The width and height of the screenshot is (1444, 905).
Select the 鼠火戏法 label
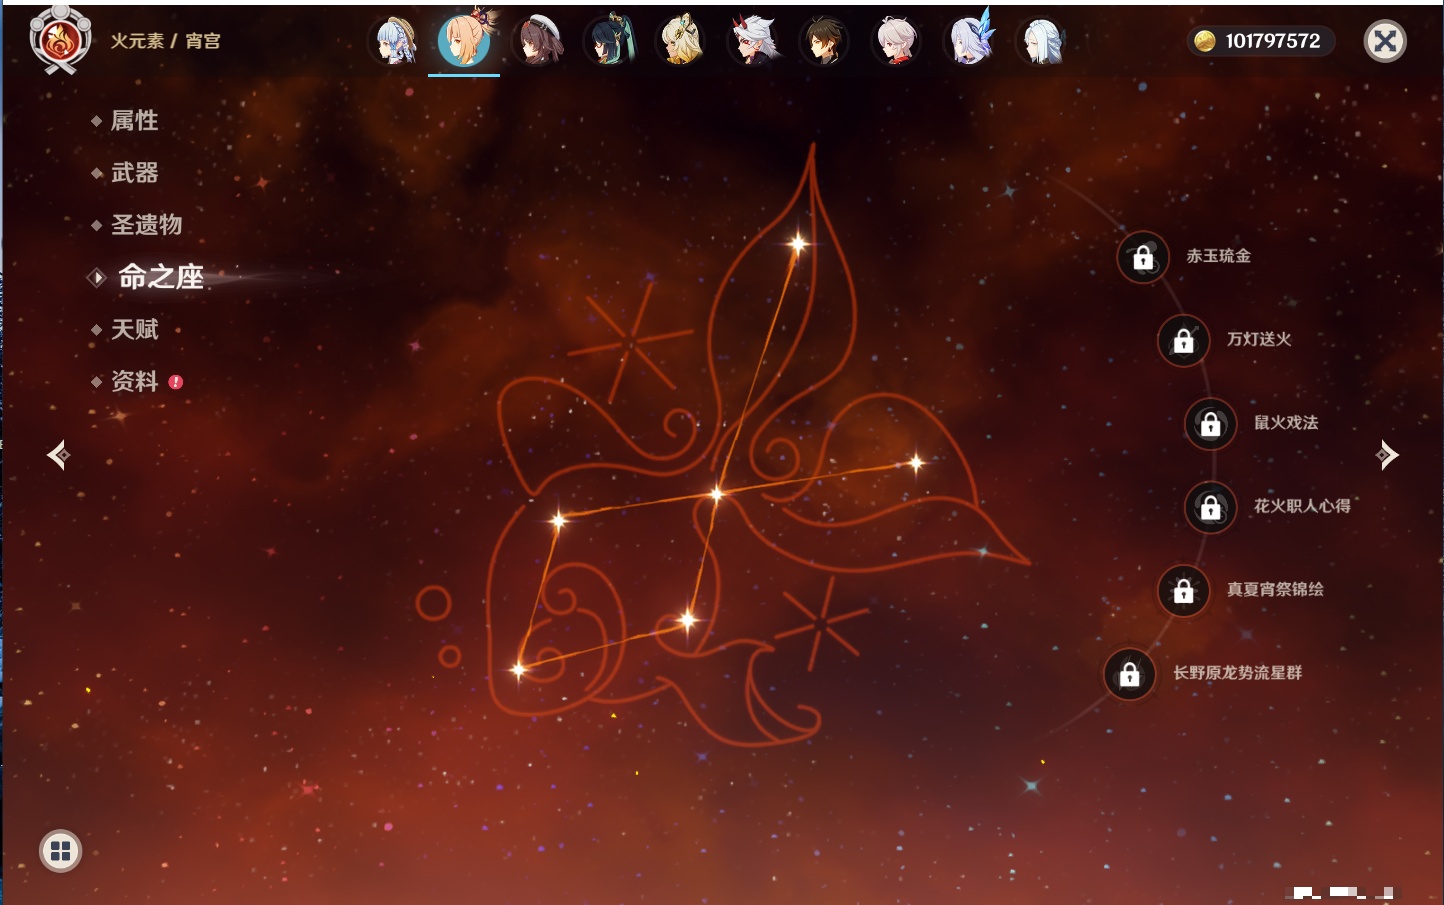(1286, 422)
